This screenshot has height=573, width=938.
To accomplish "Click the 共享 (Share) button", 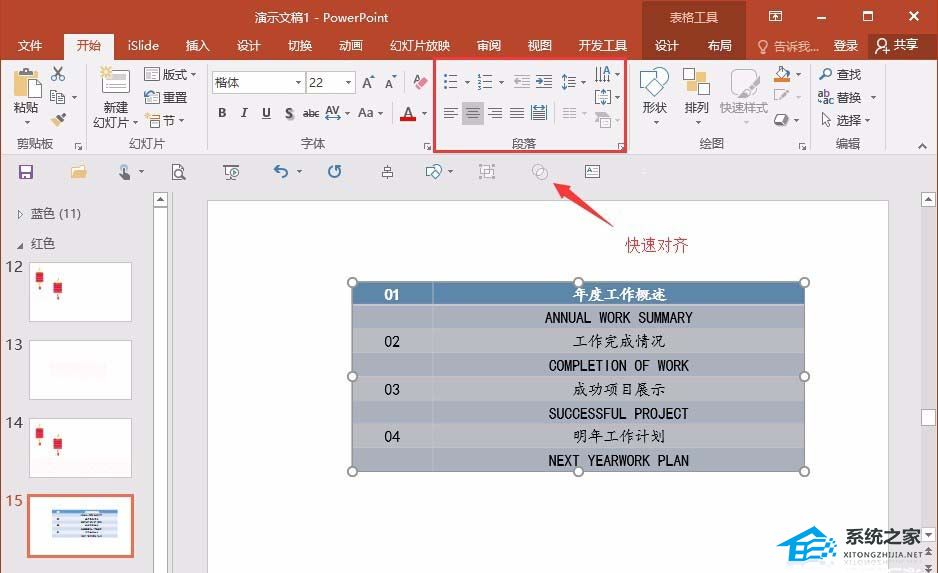I will pos(897,45).
